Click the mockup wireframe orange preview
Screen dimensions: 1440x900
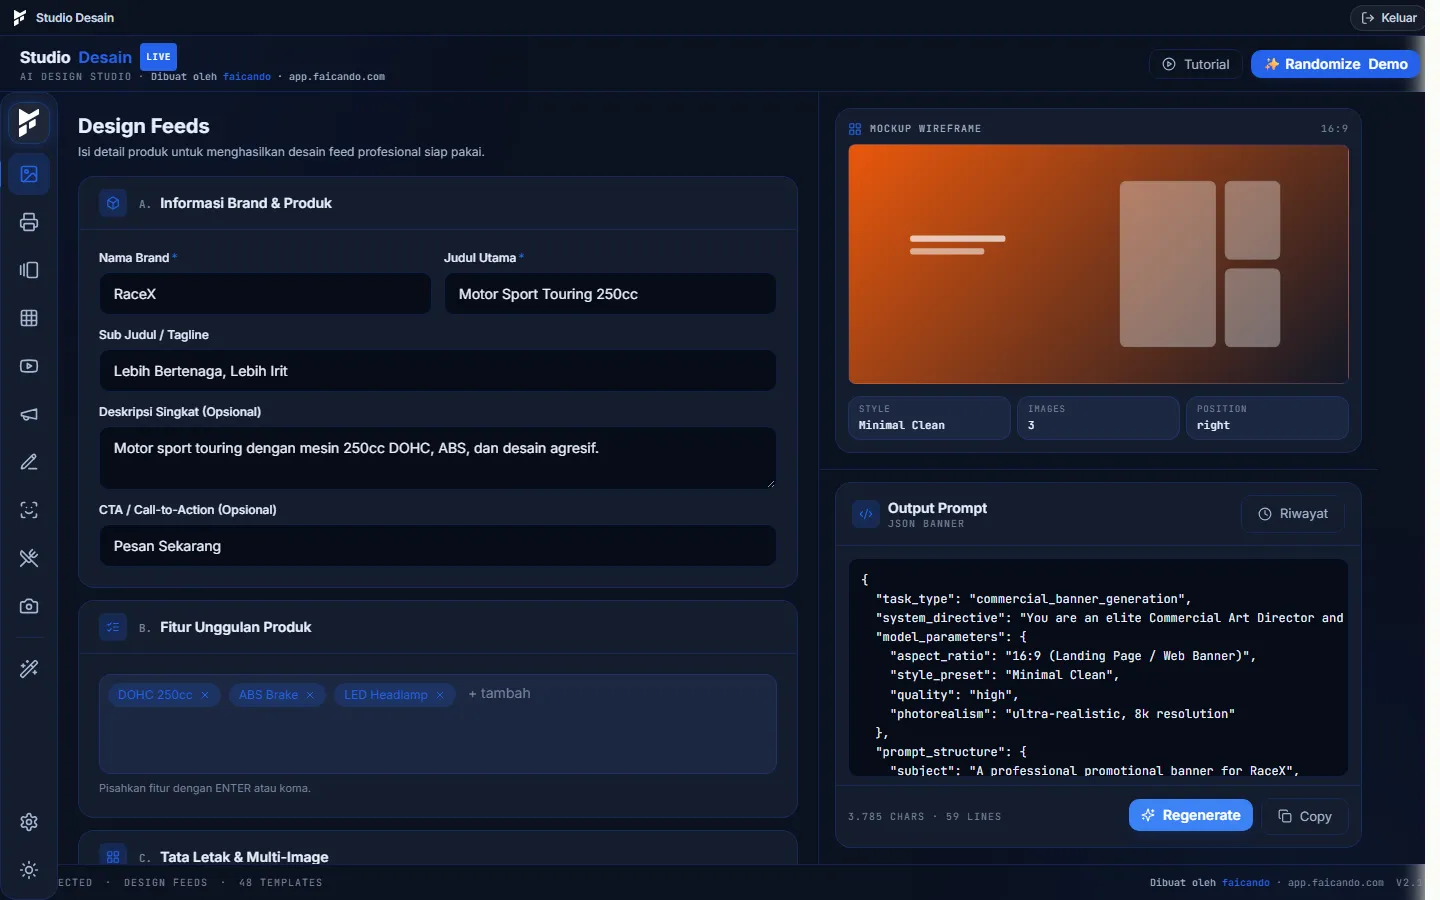[x=1098, y=264]
